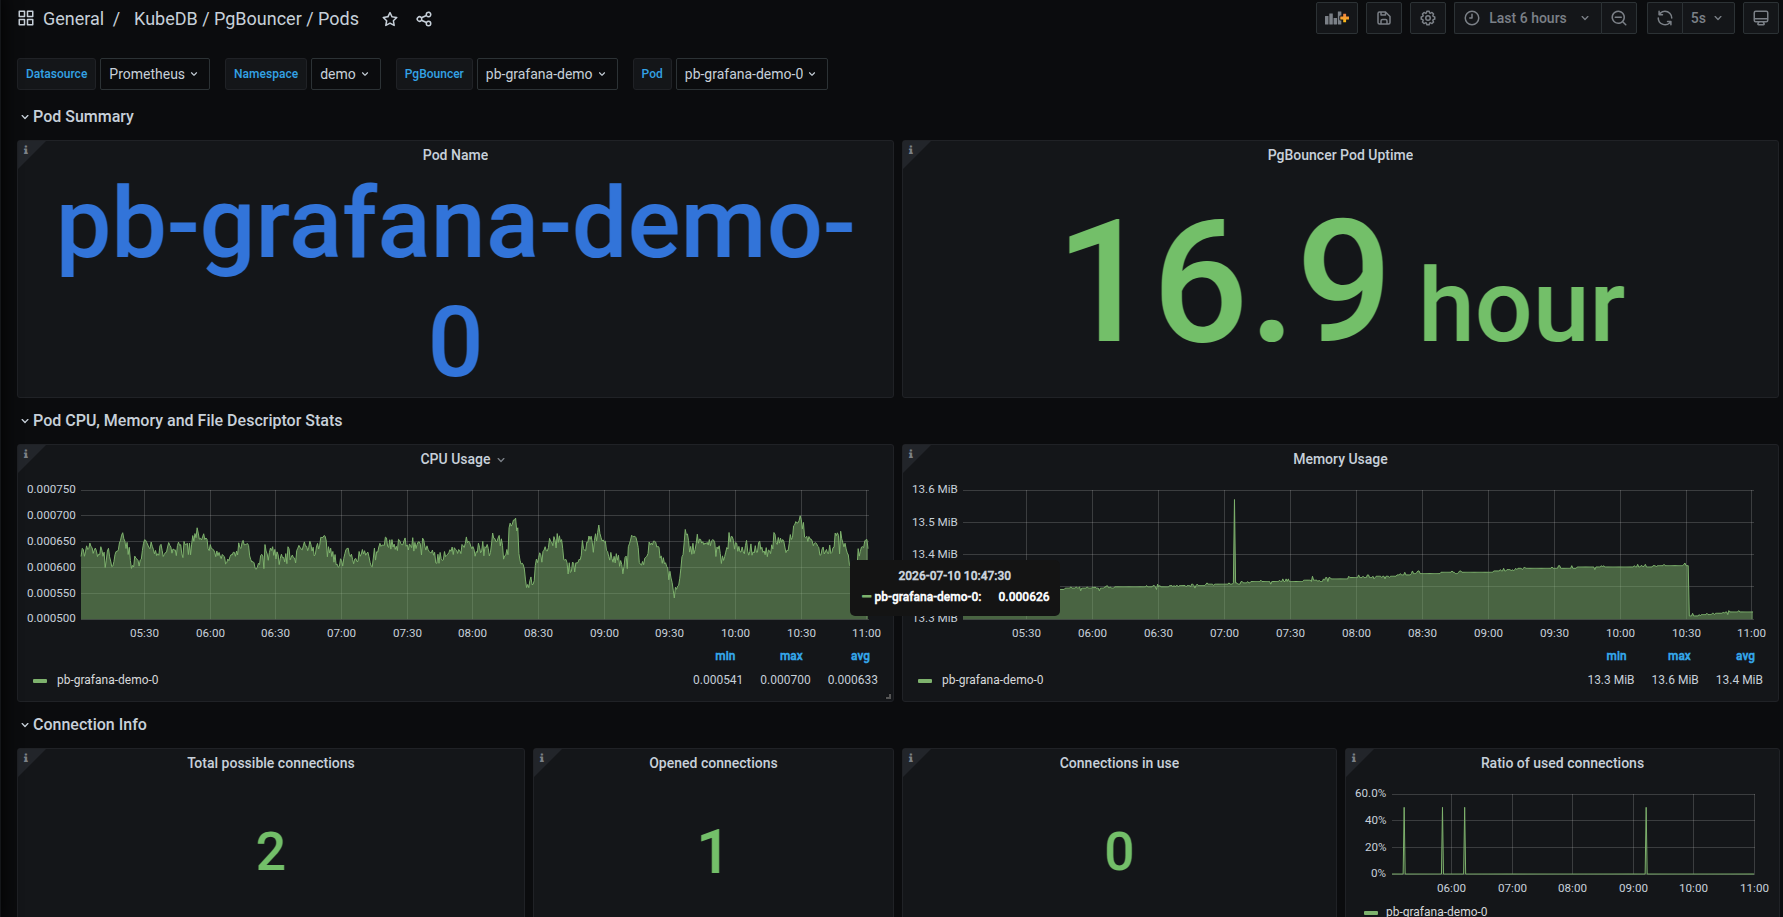
Task: Sort CPU Usage legend by min
Action: coord(725,656)
